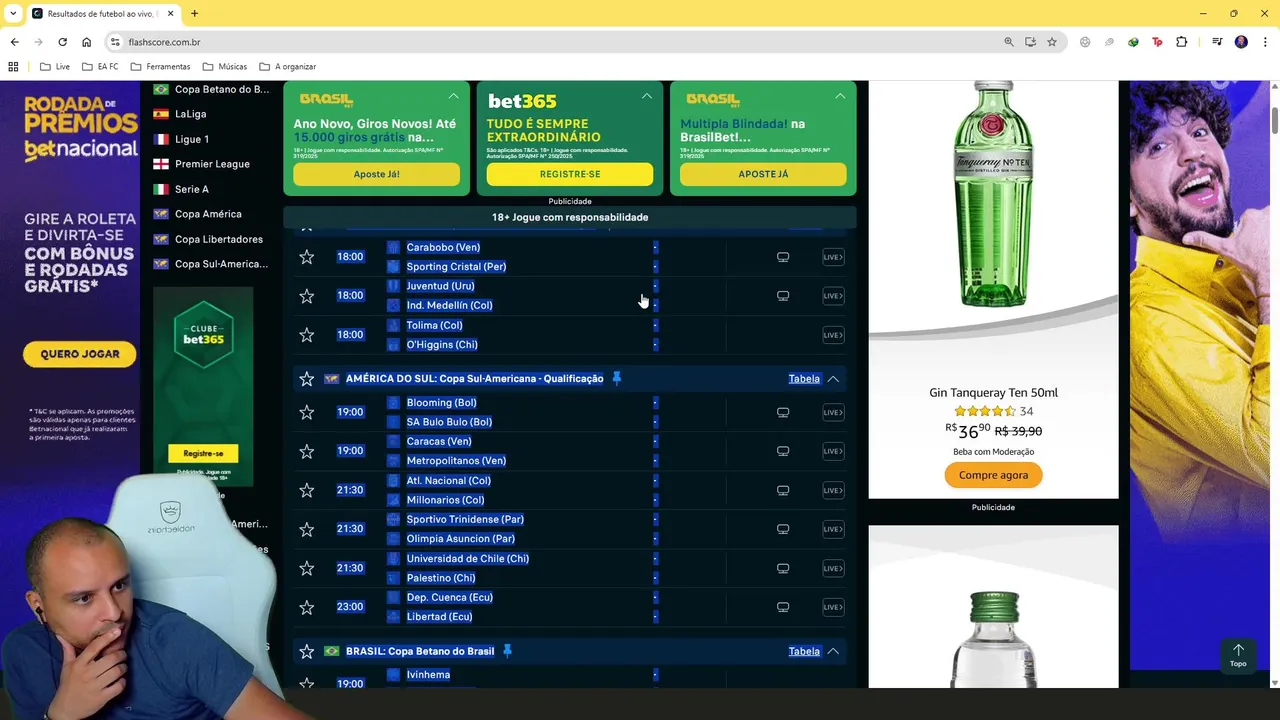Viewport: 1280px width, 720px height.
Task: Open Serie A in the sidebar
Action: [x=191, y=189]
